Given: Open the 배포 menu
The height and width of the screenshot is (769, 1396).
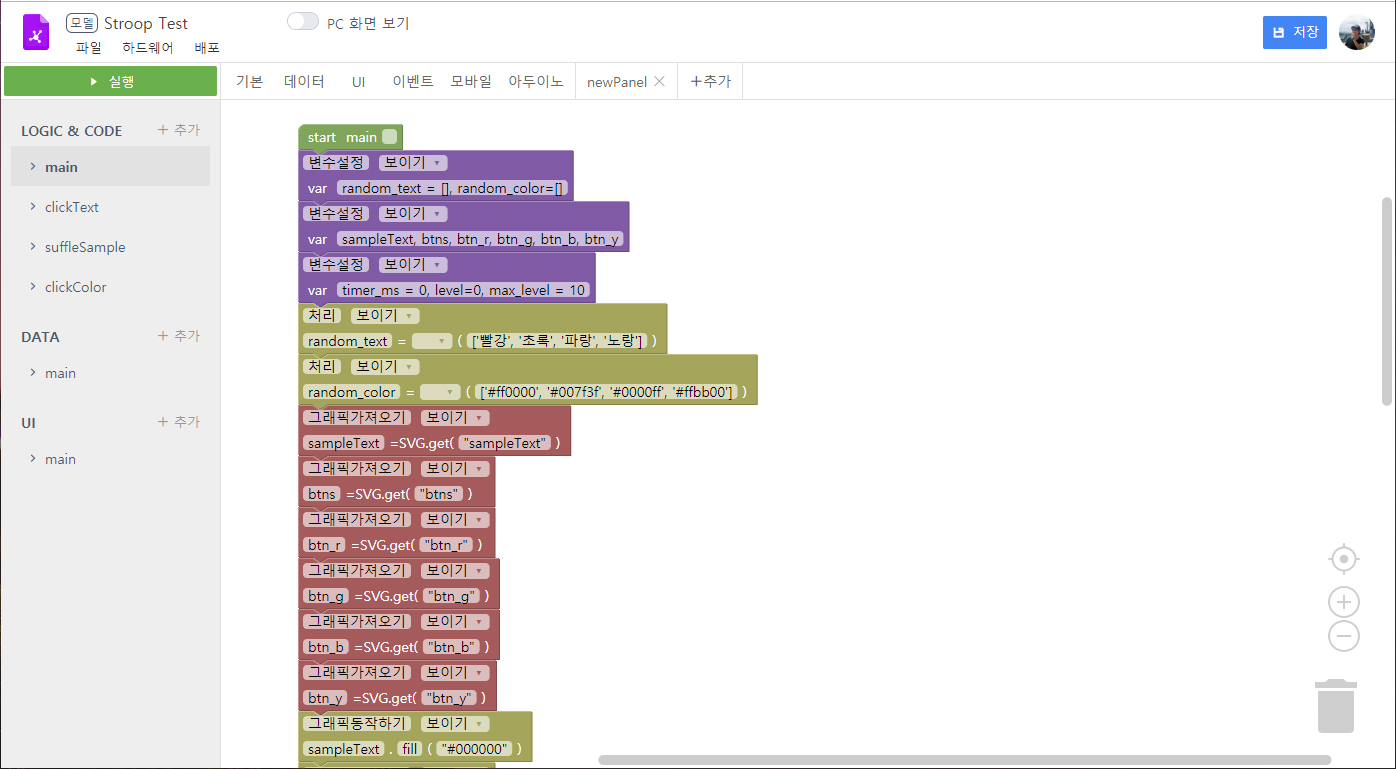Looking at the screenshot, I should click(x=207, y=47).
